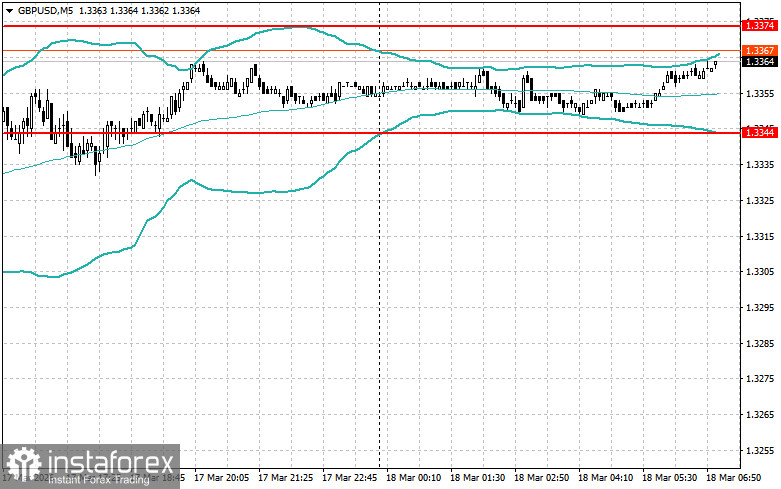
Task: Select the current price label 1.3364
Action: [759, 61]
